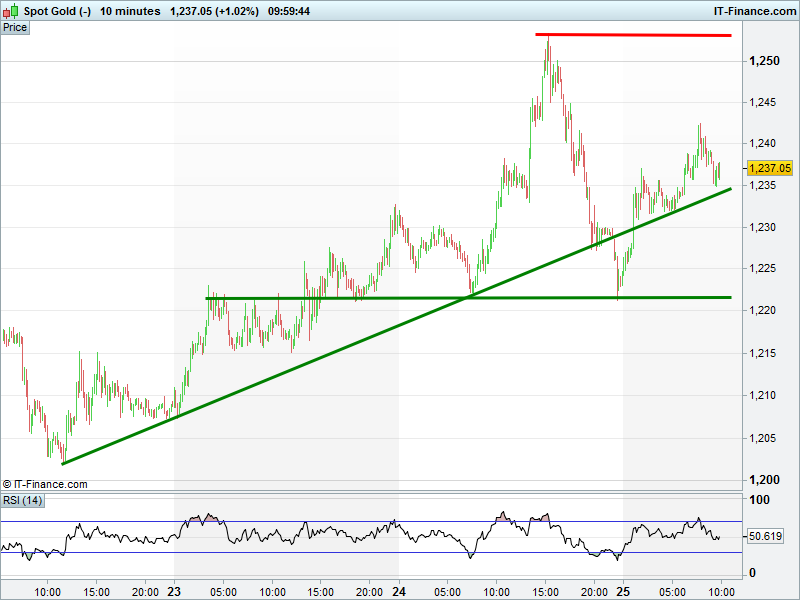
Task: Click the 1,250 level on price axis
Action: click(764, 61)
